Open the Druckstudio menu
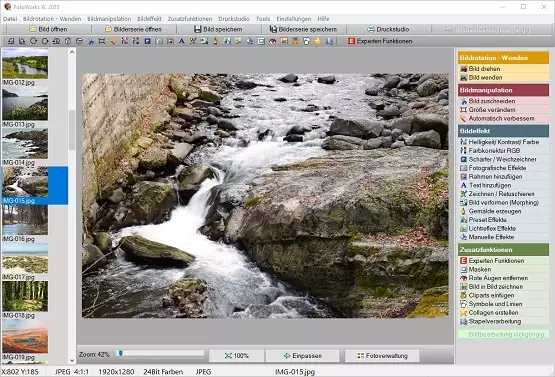555x377 pixels. [x=234, y=19]
